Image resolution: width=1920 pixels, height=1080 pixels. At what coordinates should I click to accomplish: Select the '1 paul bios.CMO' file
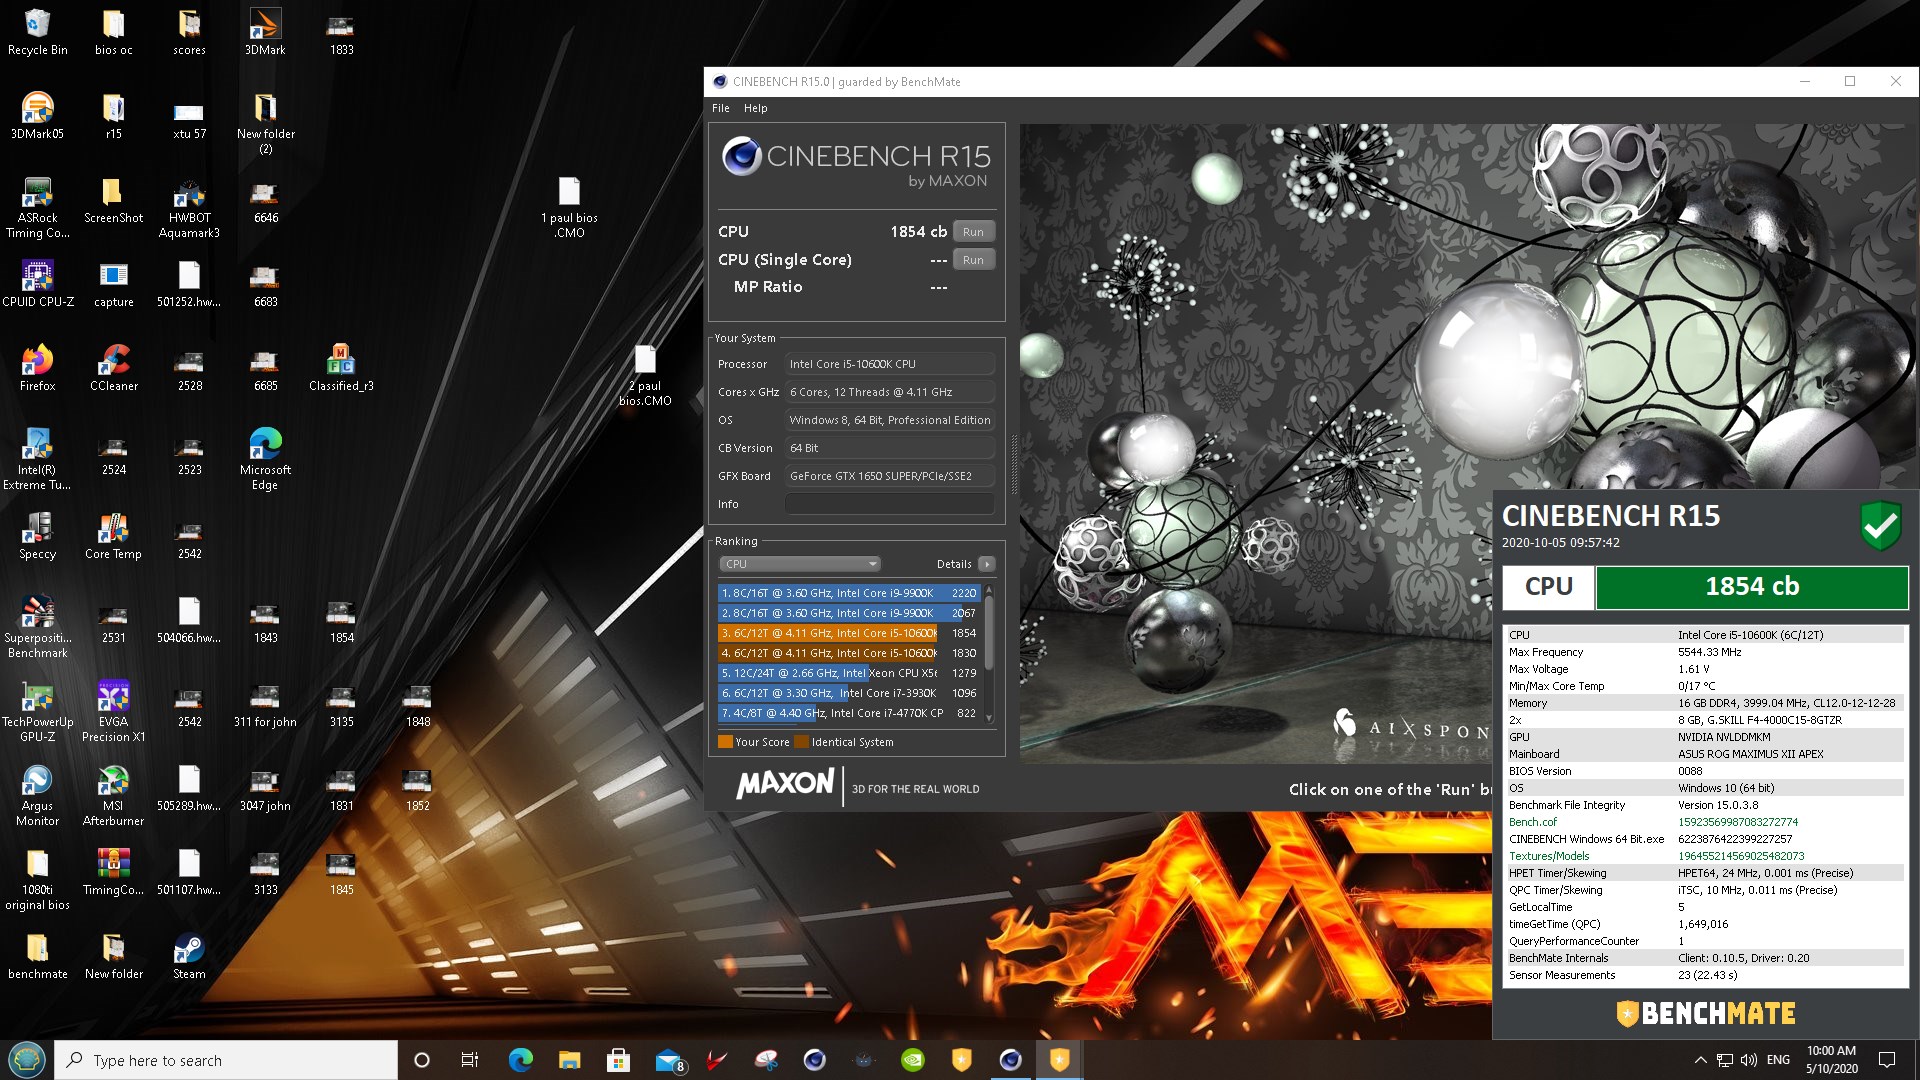[x=569, y=208]
